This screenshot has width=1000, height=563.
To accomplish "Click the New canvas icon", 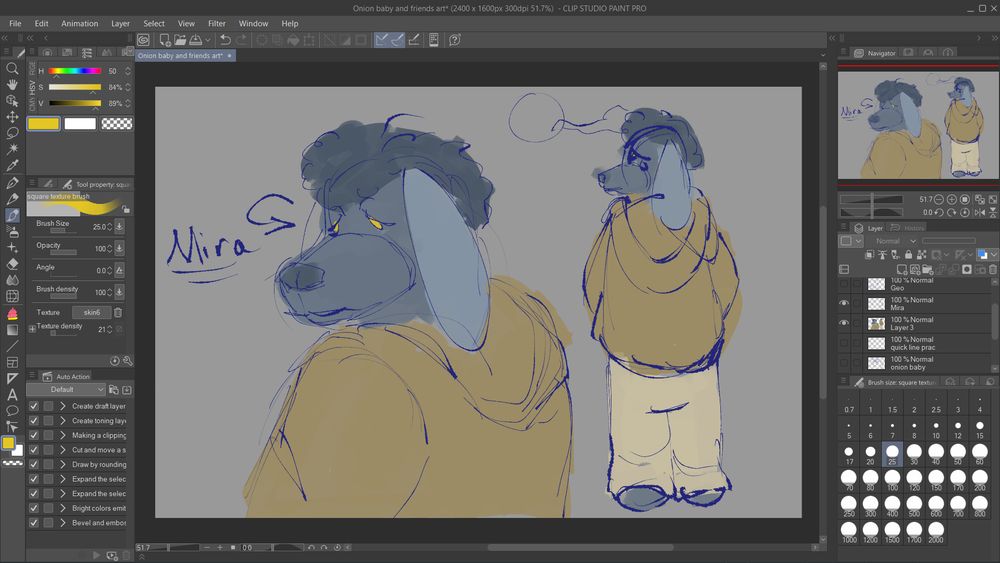I will pos(164,40).
